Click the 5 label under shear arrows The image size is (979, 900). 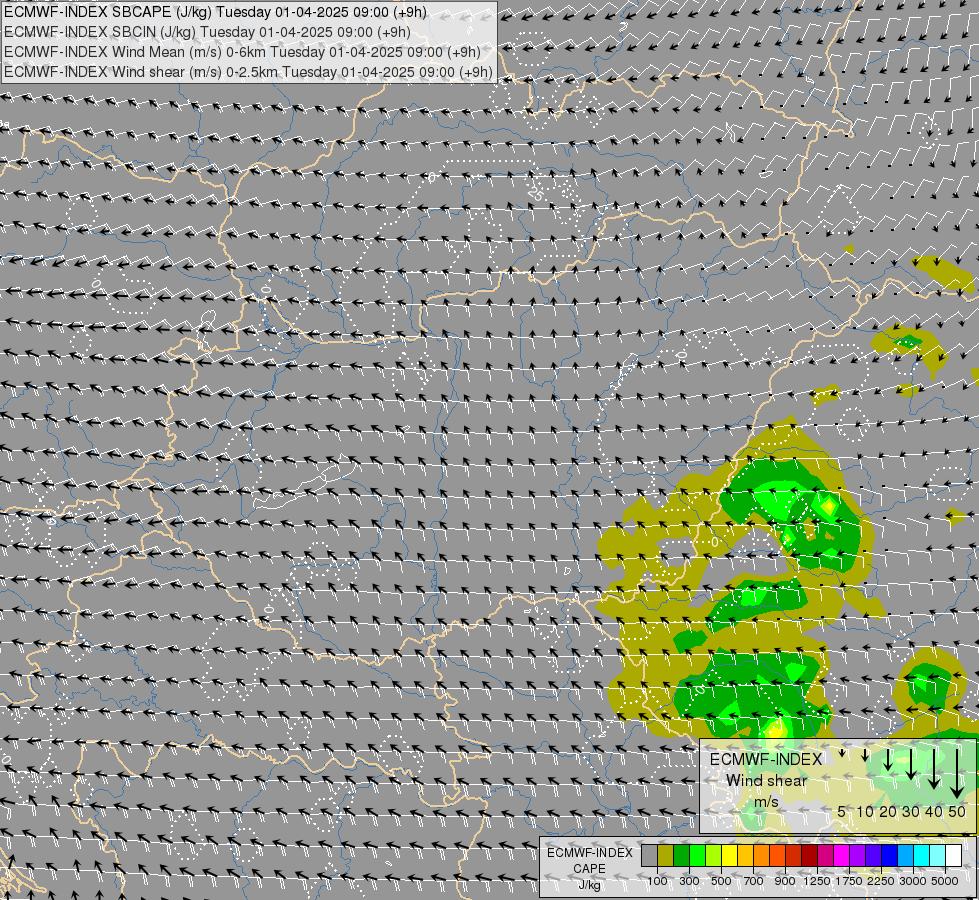click(842, 812)
